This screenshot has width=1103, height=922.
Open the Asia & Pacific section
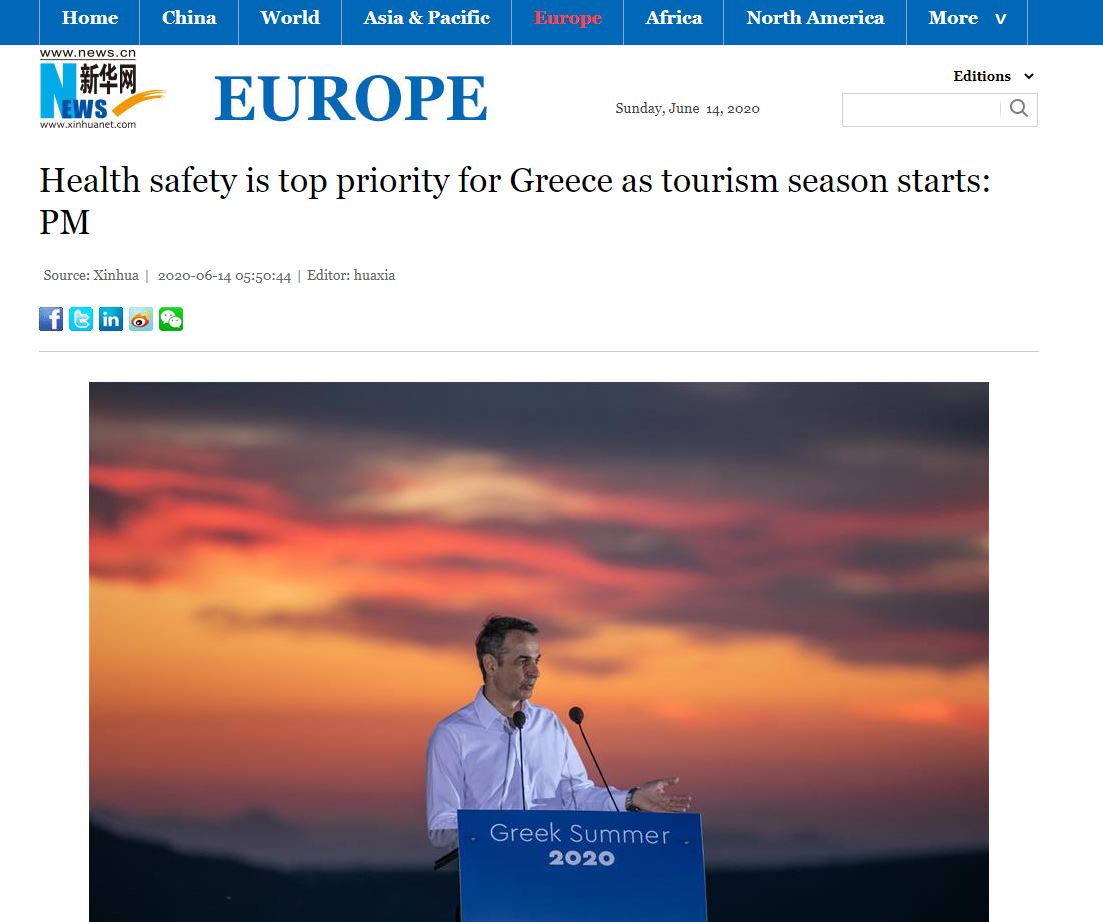tap(426, 18)
